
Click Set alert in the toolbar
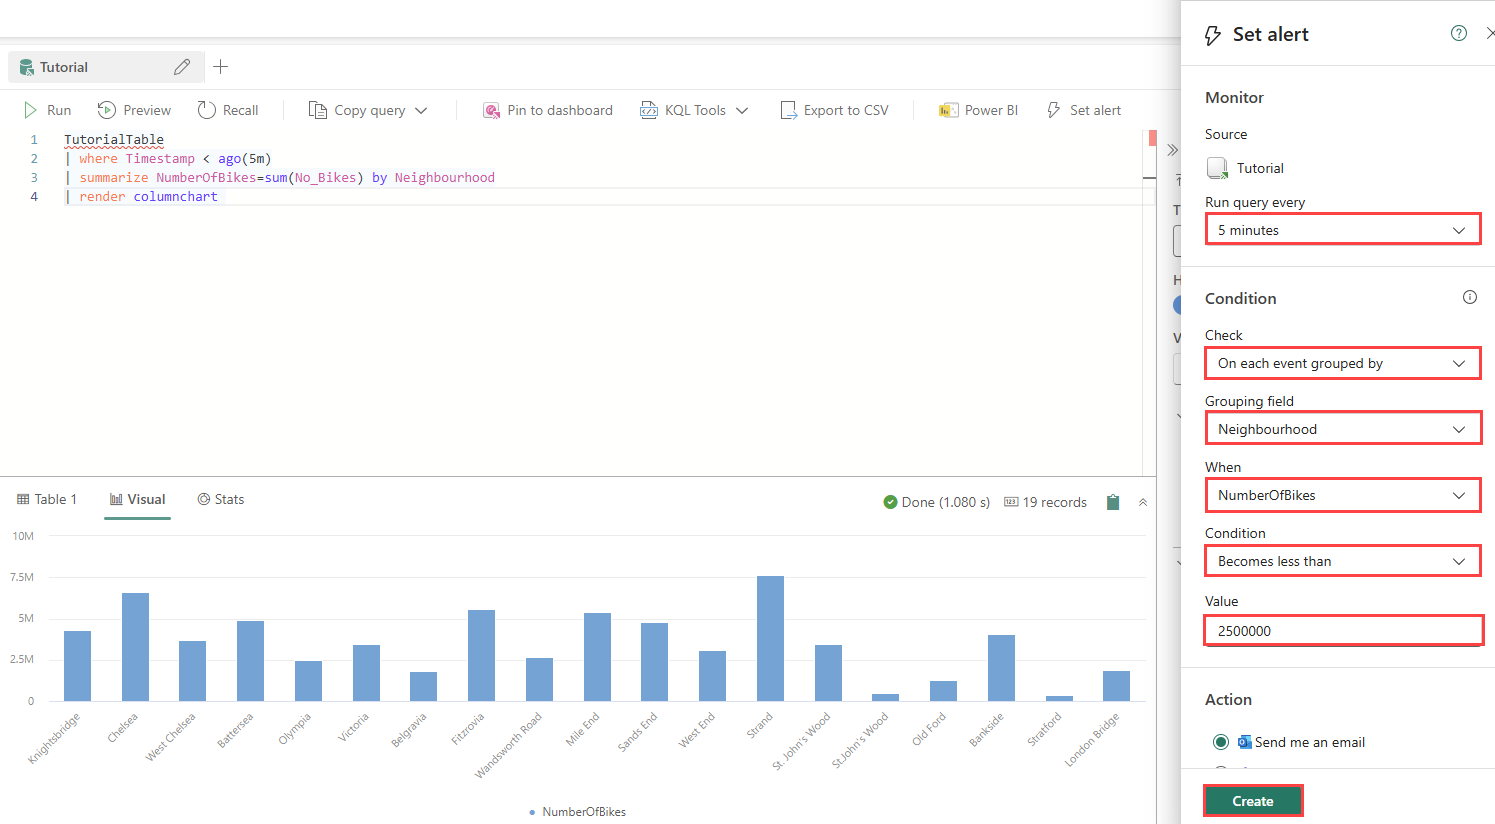(1084, 110)
